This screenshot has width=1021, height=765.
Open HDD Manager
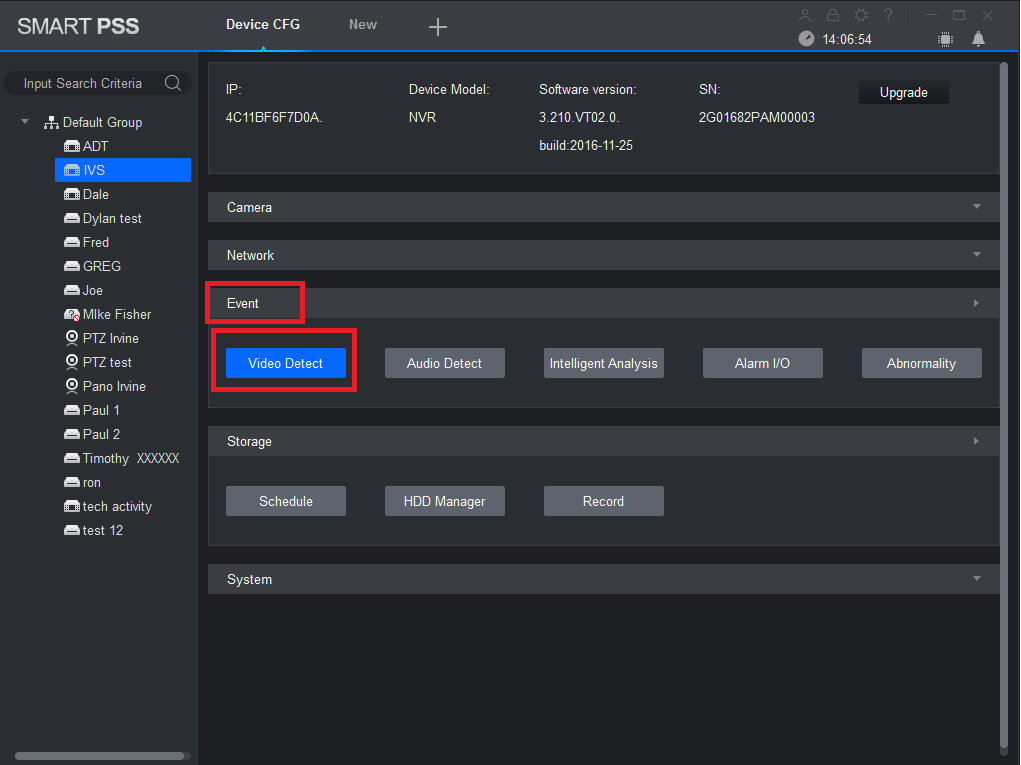[x=444, y=501]
